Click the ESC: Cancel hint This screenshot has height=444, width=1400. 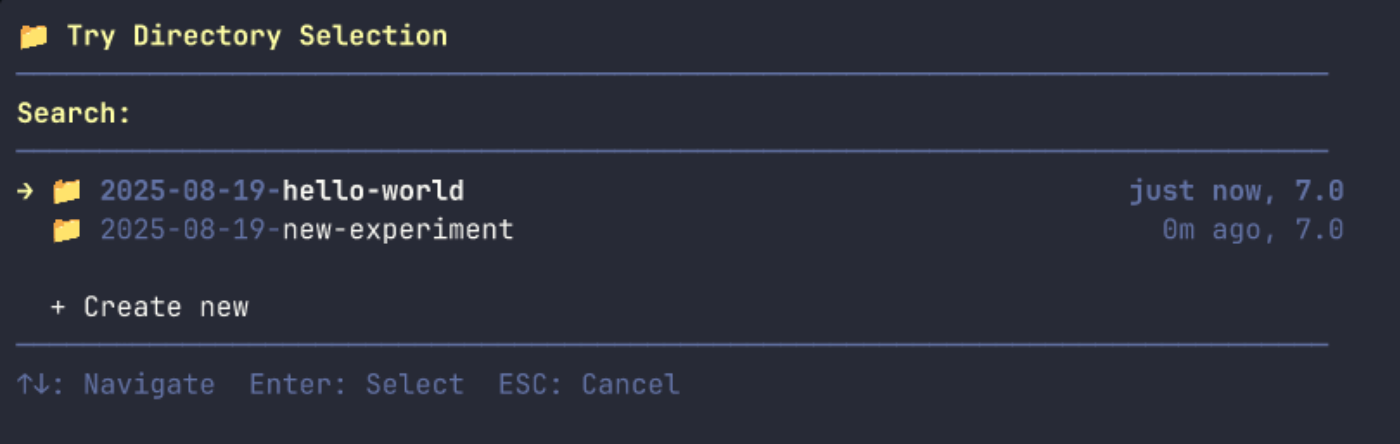[589, 384]
